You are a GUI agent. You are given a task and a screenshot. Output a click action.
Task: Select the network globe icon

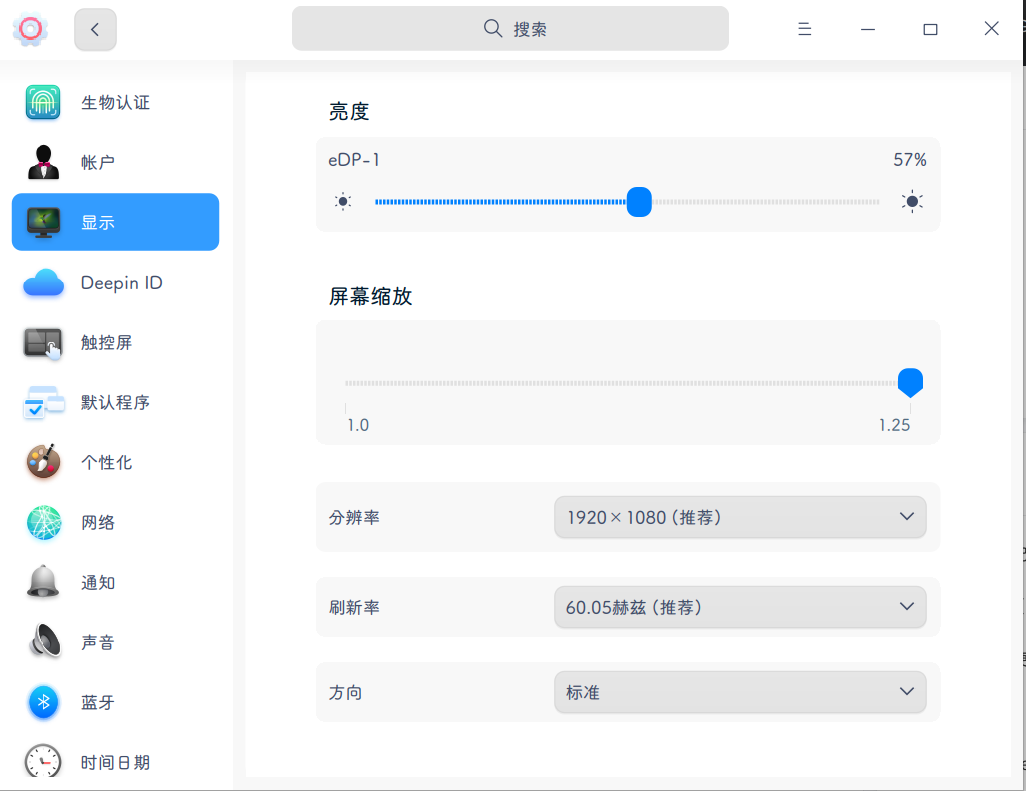43,522
